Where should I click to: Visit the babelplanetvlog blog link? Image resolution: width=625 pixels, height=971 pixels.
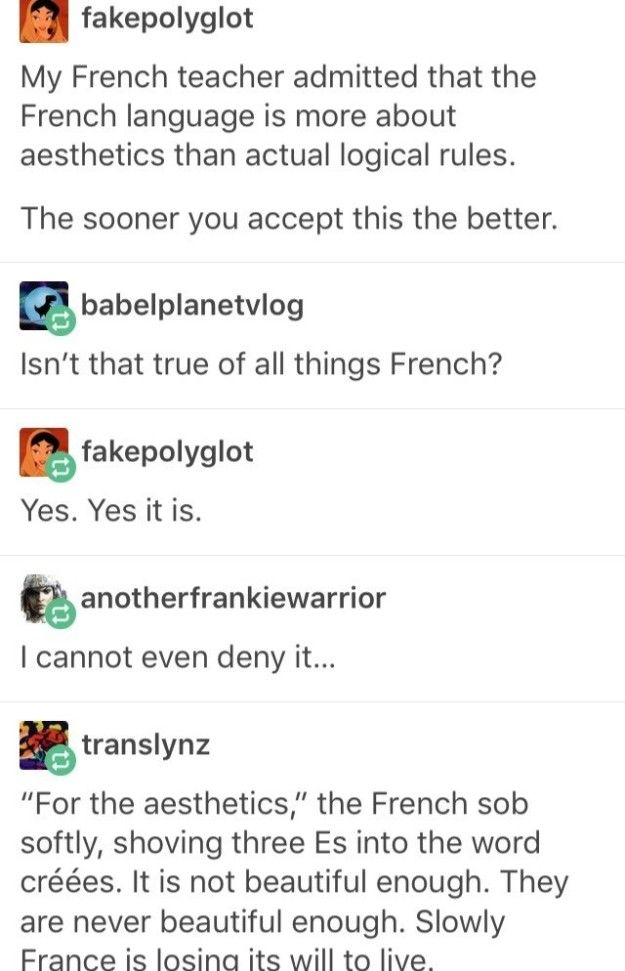192,305
